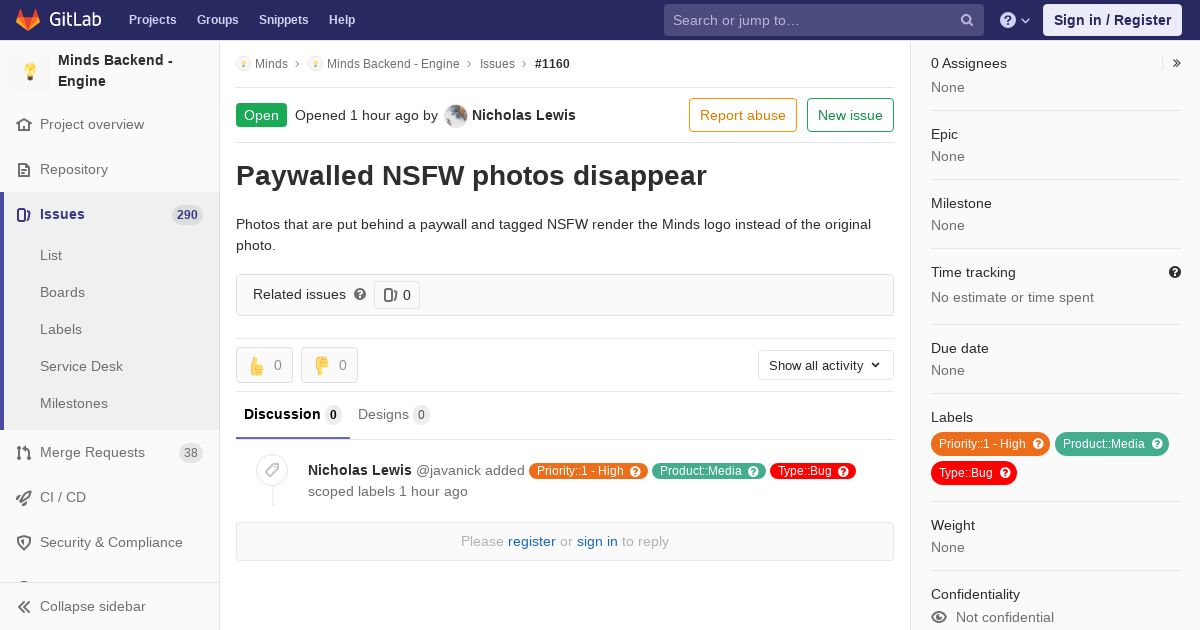The image size is (1200, 630).
Task: Click the Issues count badge 290
Action: click(187, 215)
